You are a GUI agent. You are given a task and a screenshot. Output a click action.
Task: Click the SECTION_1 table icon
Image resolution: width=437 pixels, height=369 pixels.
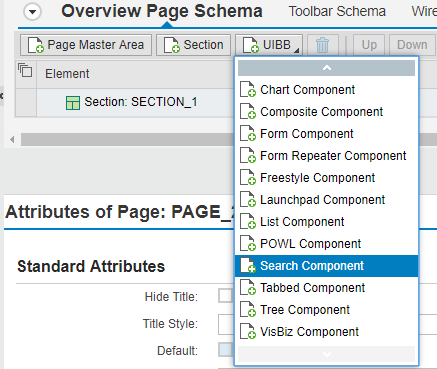click(x=73, y=103)
